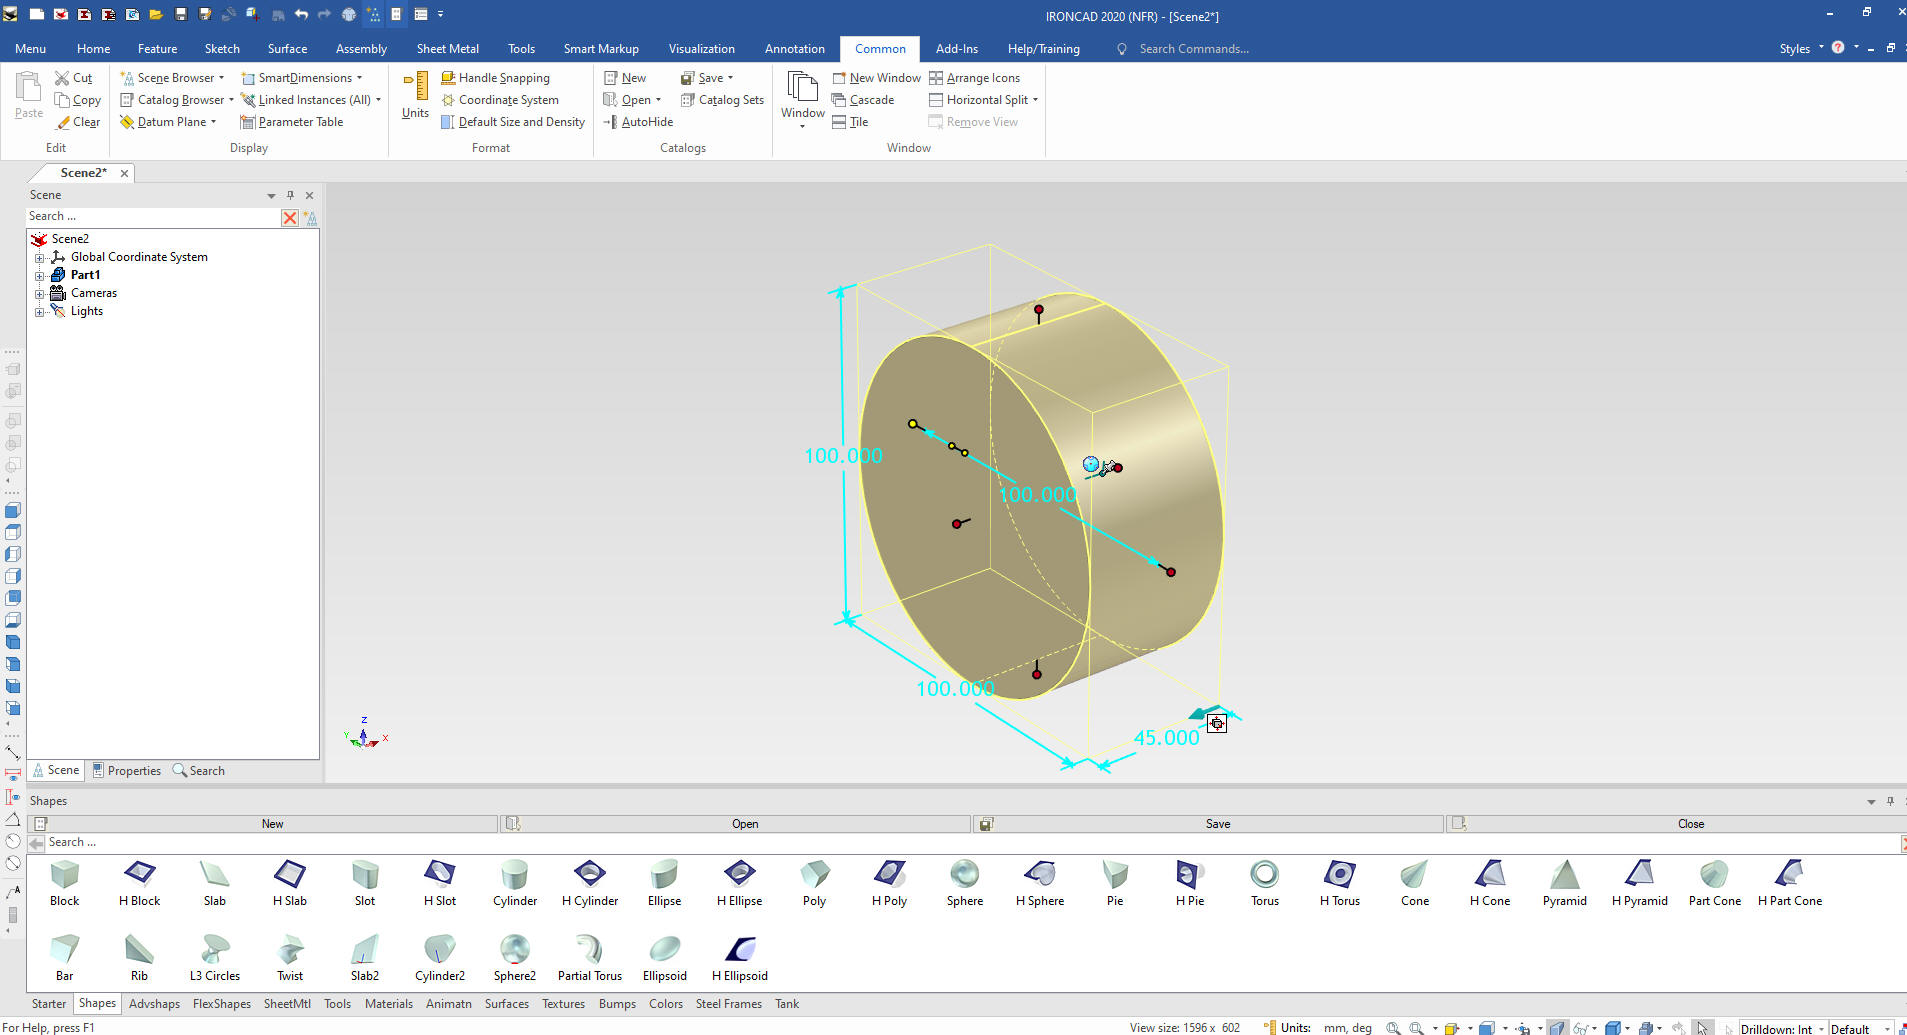Click Default Size and Density
This screenshot has width=1907, height=1035.
tap(520, 122)
